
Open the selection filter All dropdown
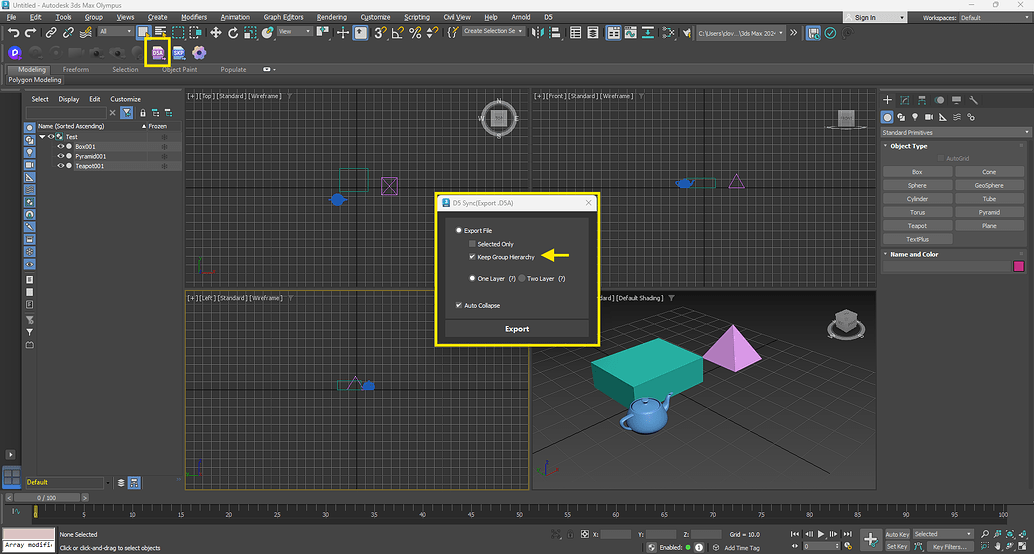[115, 32]
